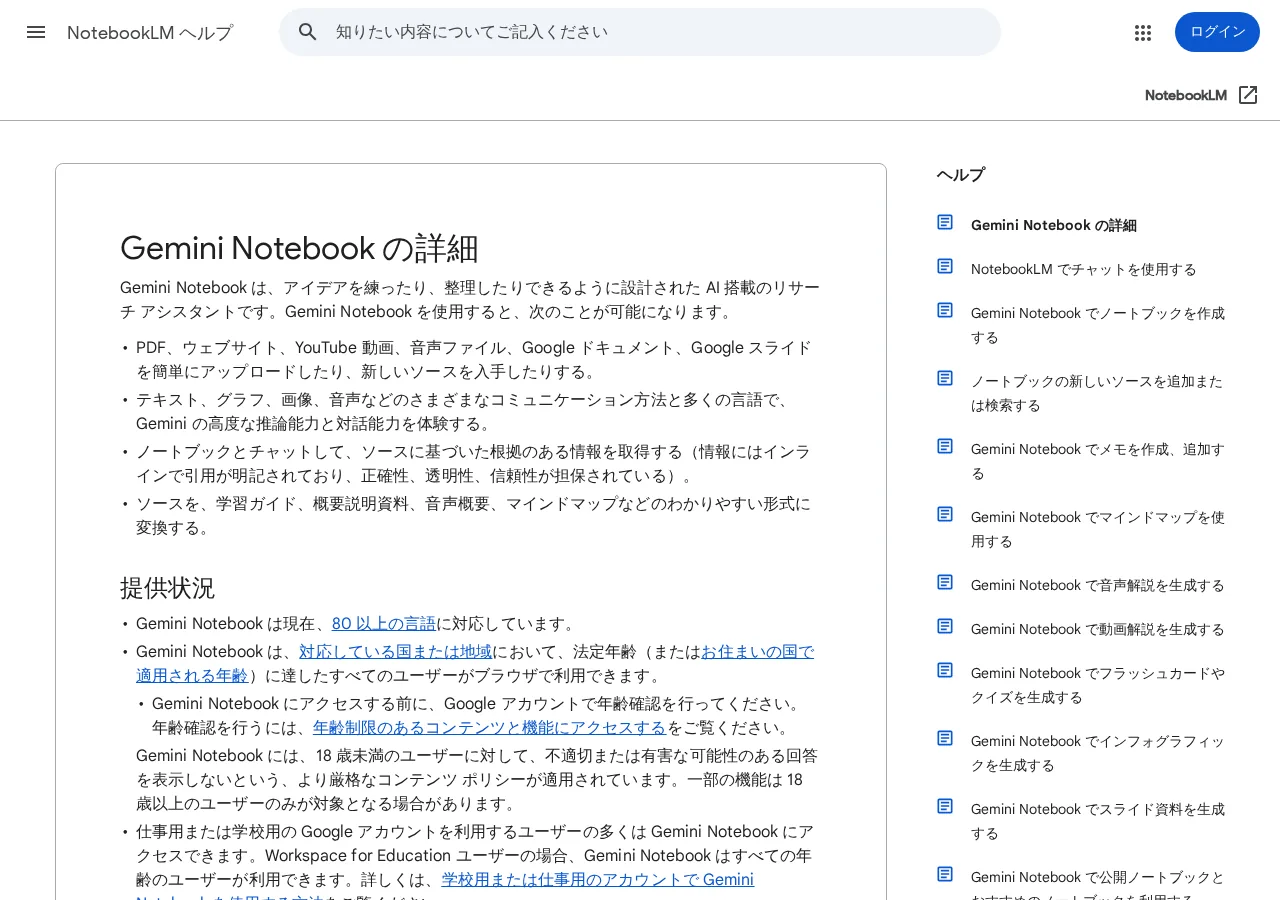Click the ログイン button

coord(1217,32)
